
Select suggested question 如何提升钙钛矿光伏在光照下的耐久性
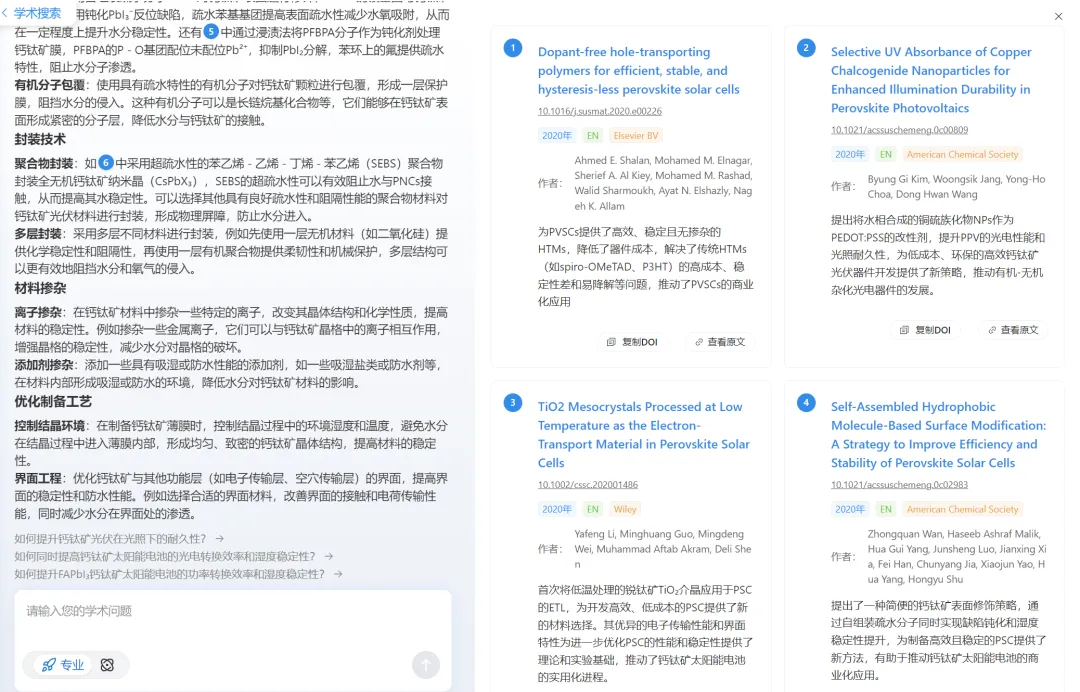click(119, 539)
